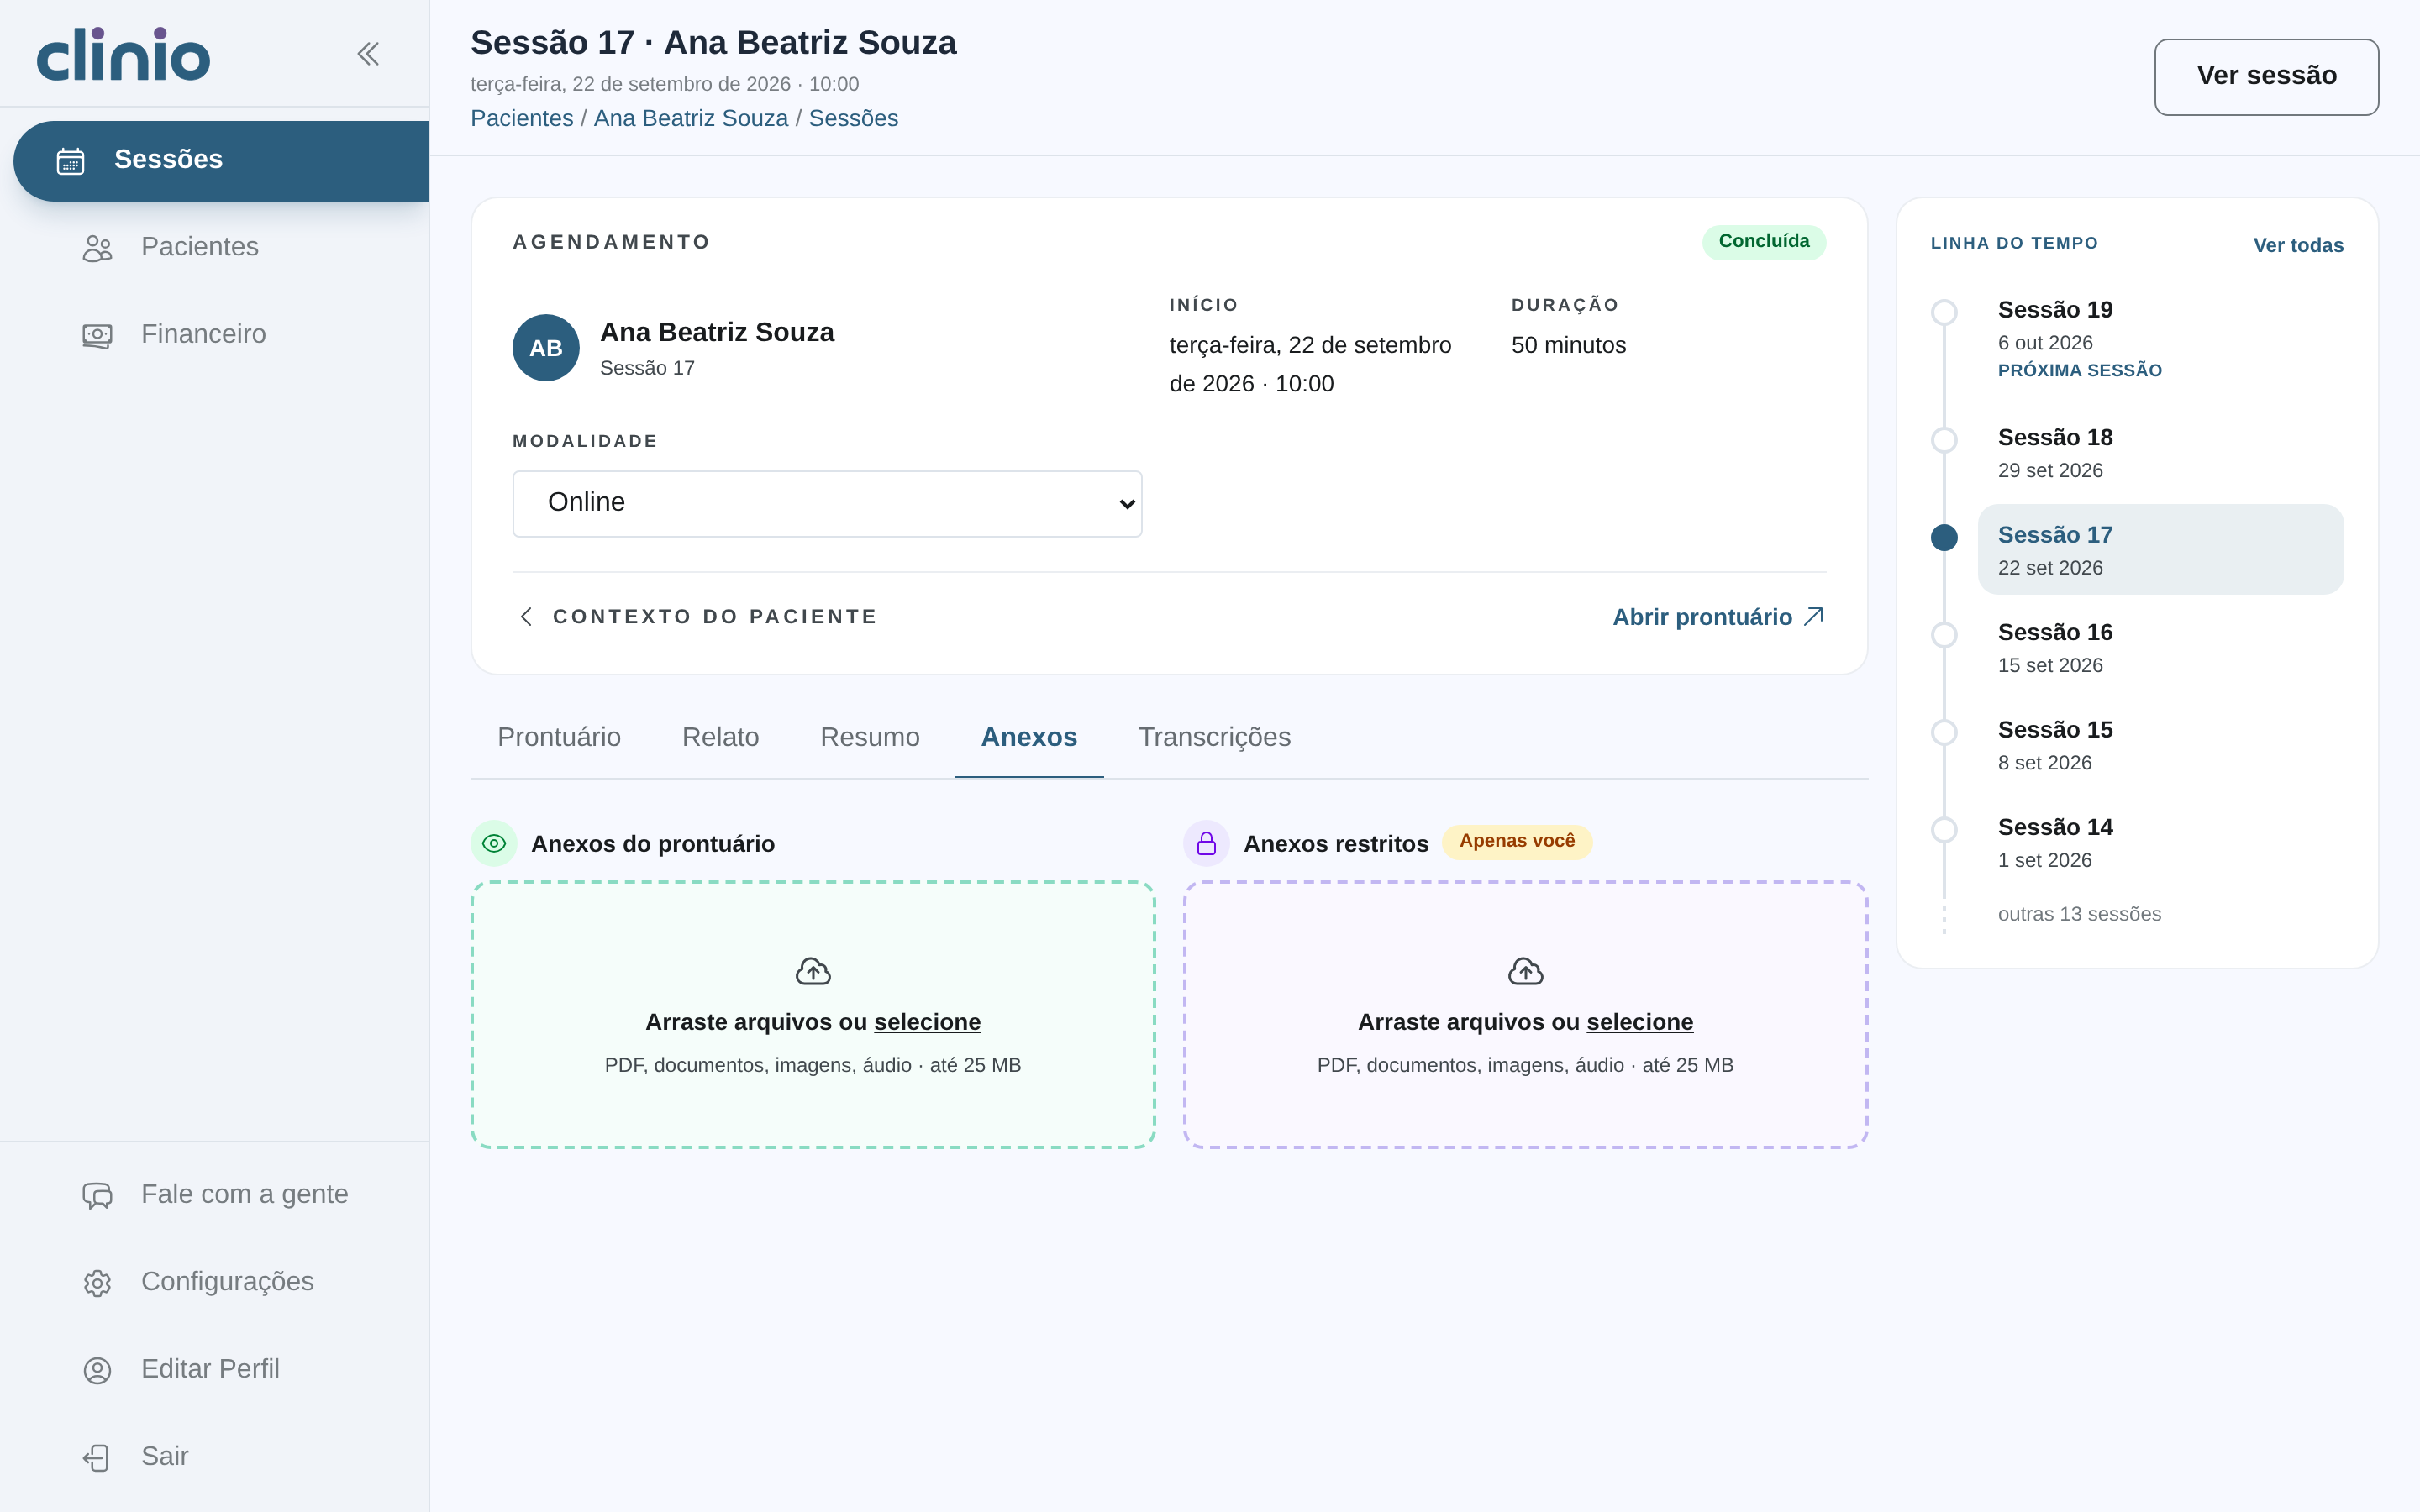
Task: Click the AB patient avatar
Action: [546, 348]
